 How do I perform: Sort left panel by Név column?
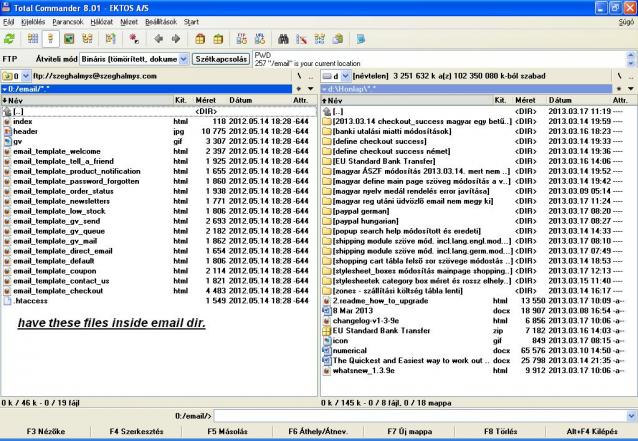[x=87, y=100]
